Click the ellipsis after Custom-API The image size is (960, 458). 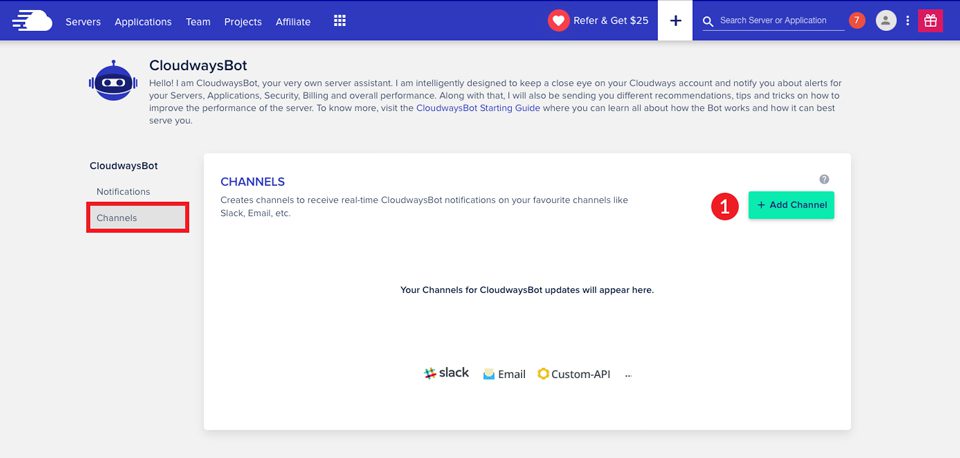tap(628, 376)
